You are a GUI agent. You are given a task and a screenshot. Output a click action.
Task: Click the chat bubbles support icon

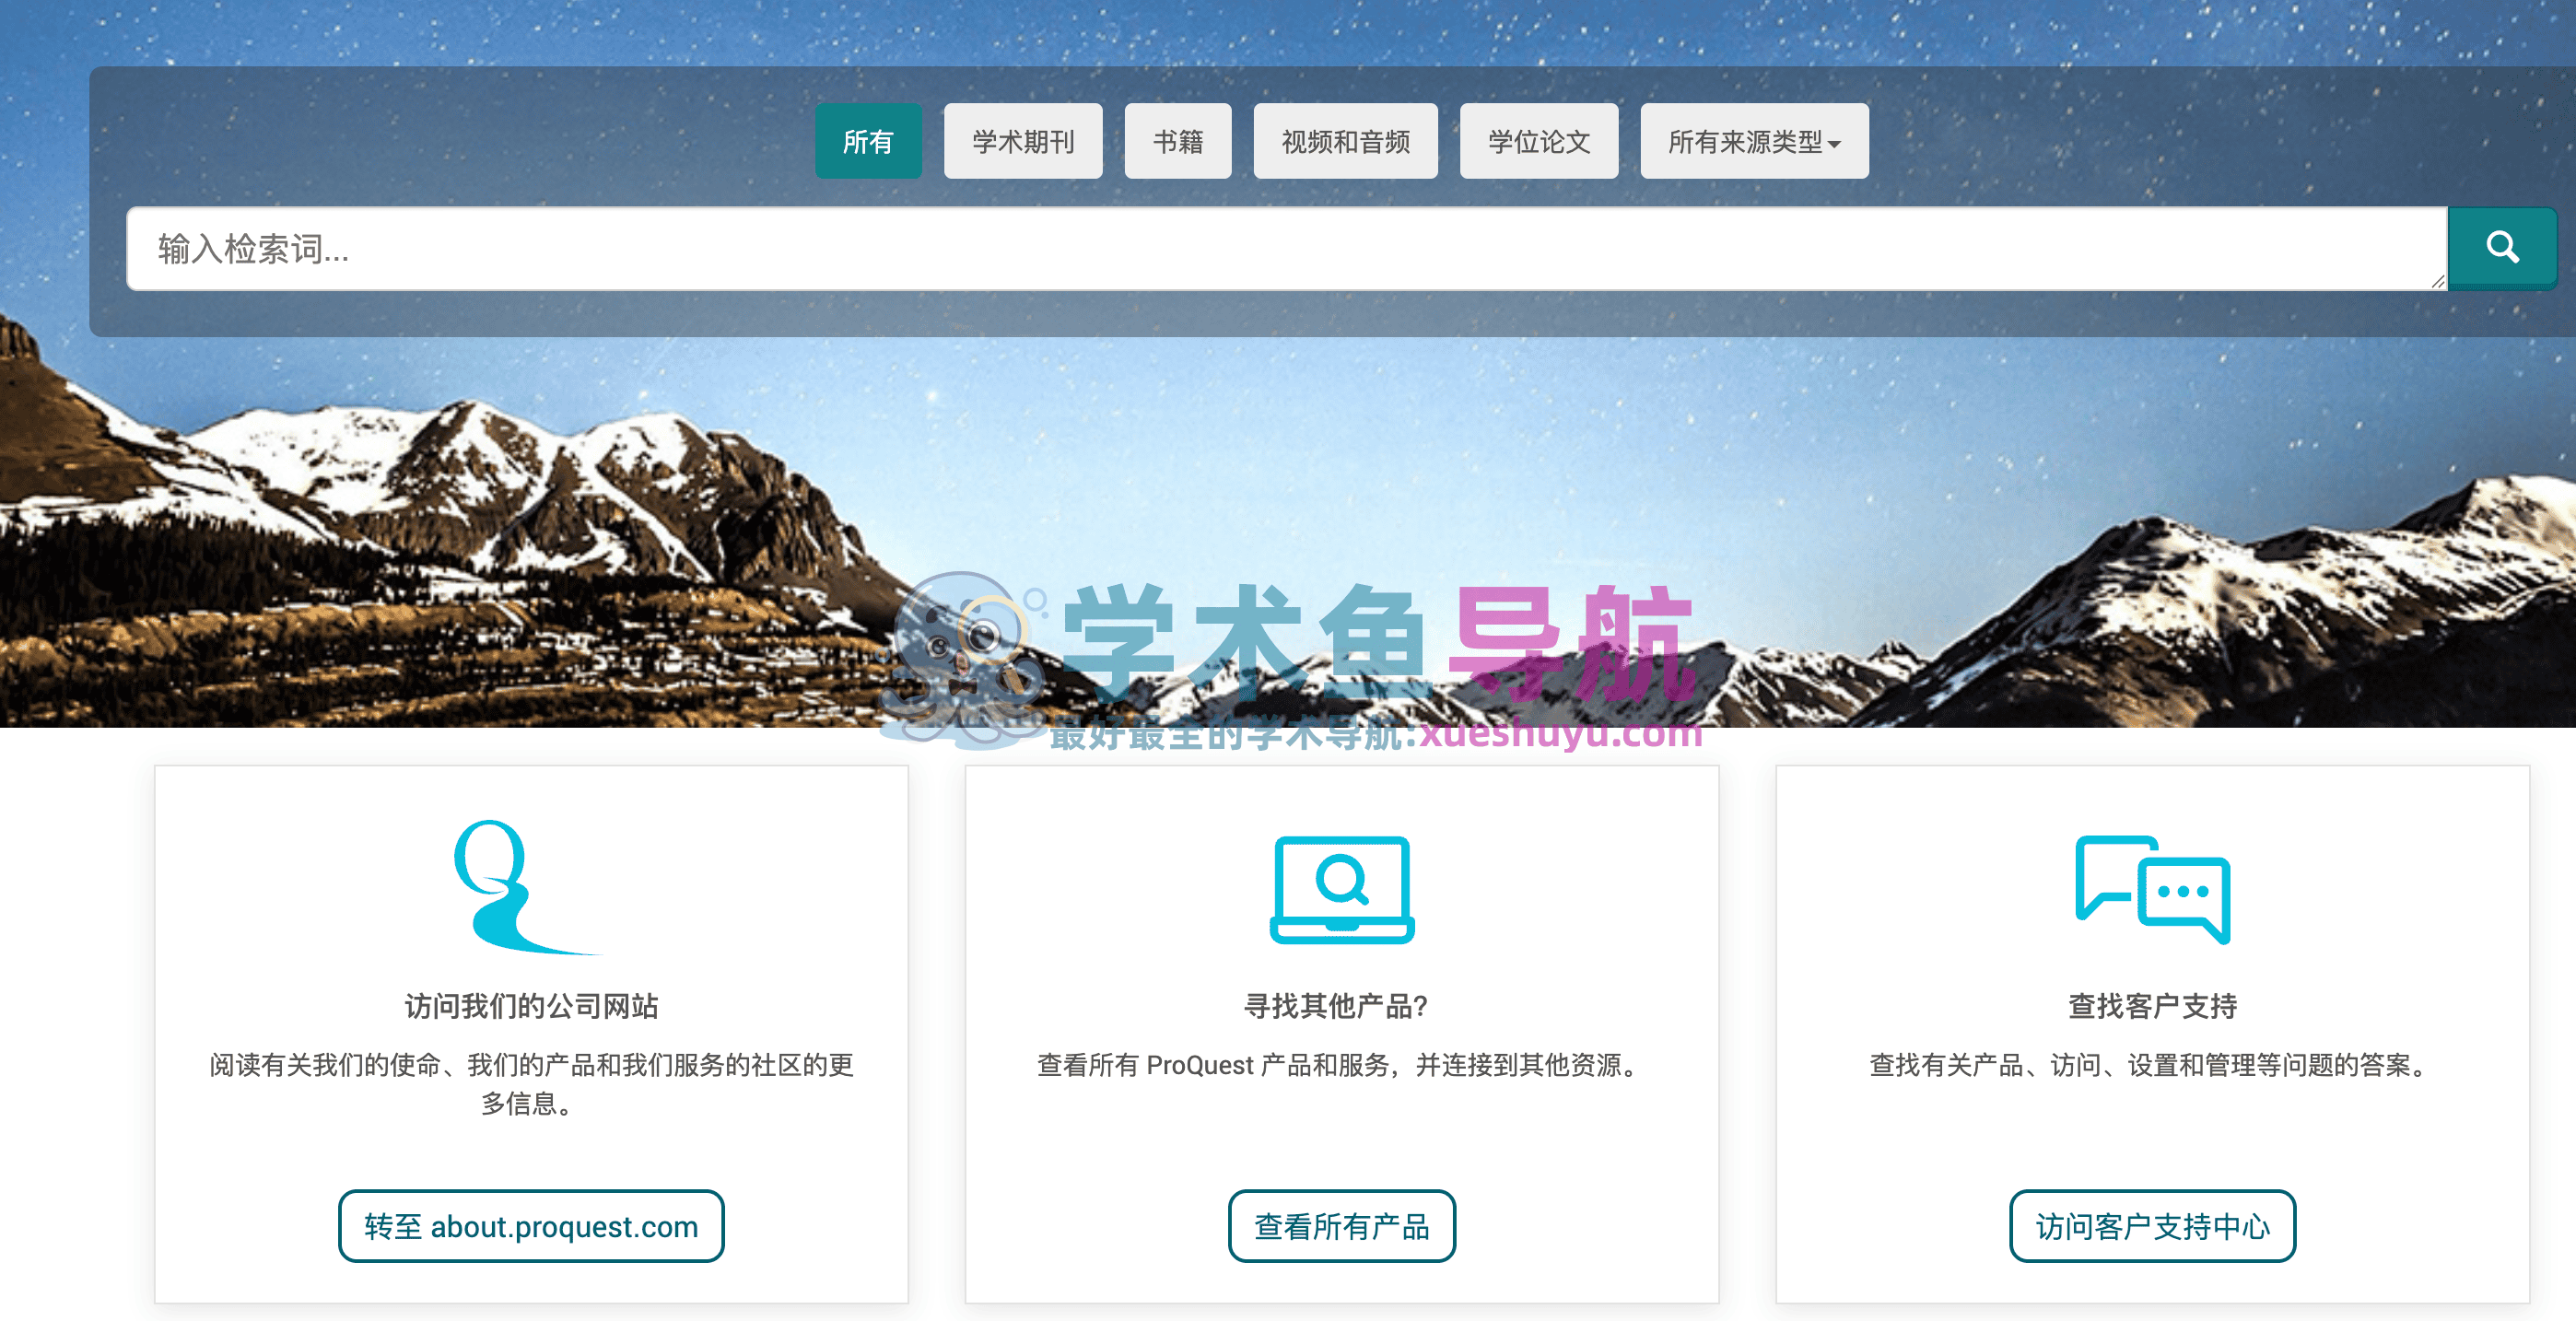(x=2152, y=889)
